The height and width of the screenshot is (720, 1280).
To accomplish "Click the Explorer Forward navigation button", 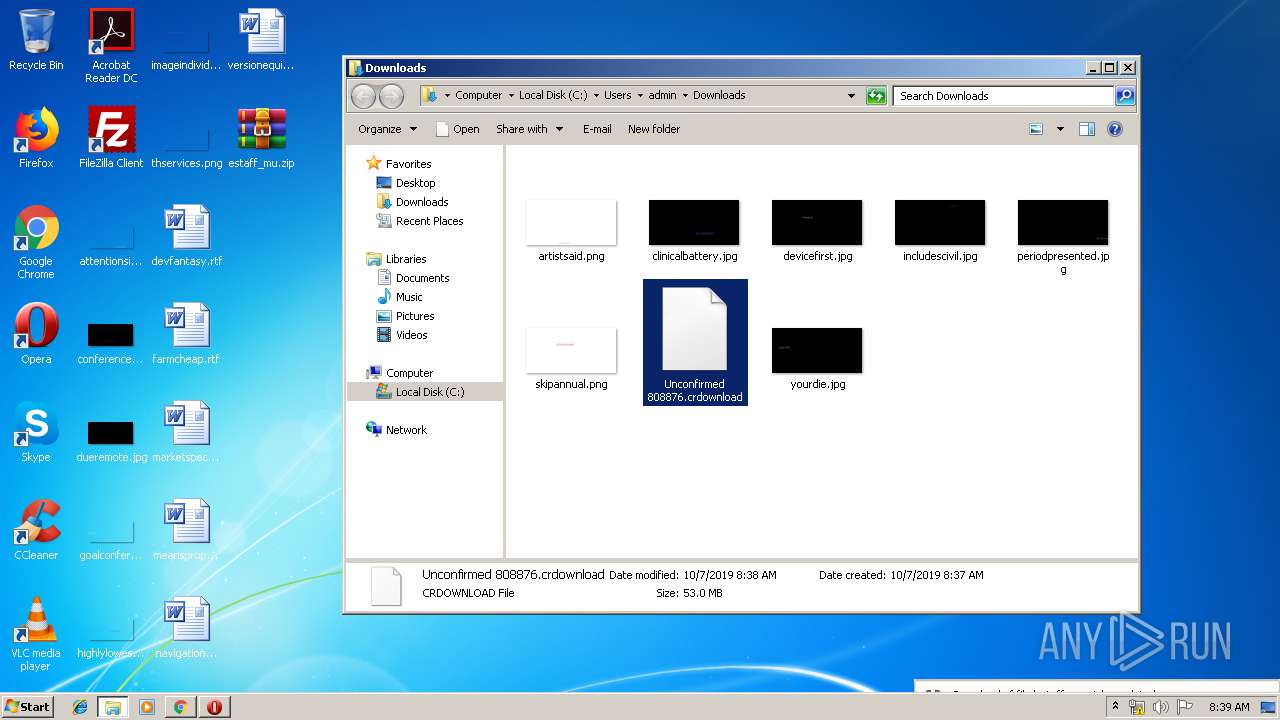I will (x=391, y=96).
